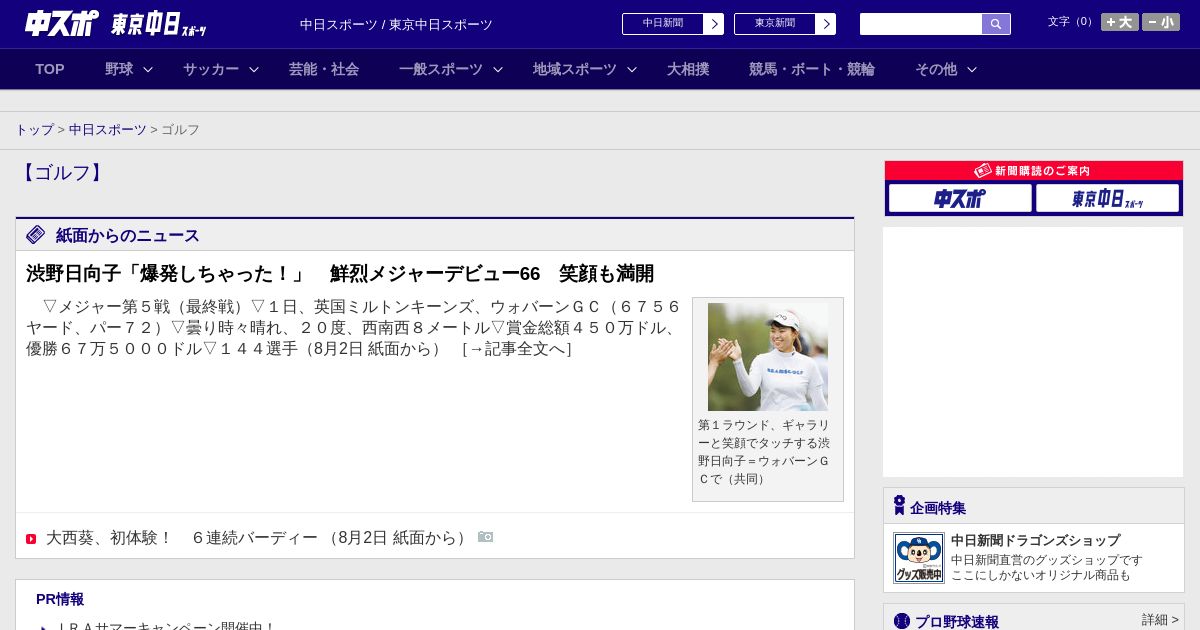The width and height of the screenshot is (1200, 630).
Task: Open the 渋野日向子 photo thumbnail
Action: (x=768, y=357)
